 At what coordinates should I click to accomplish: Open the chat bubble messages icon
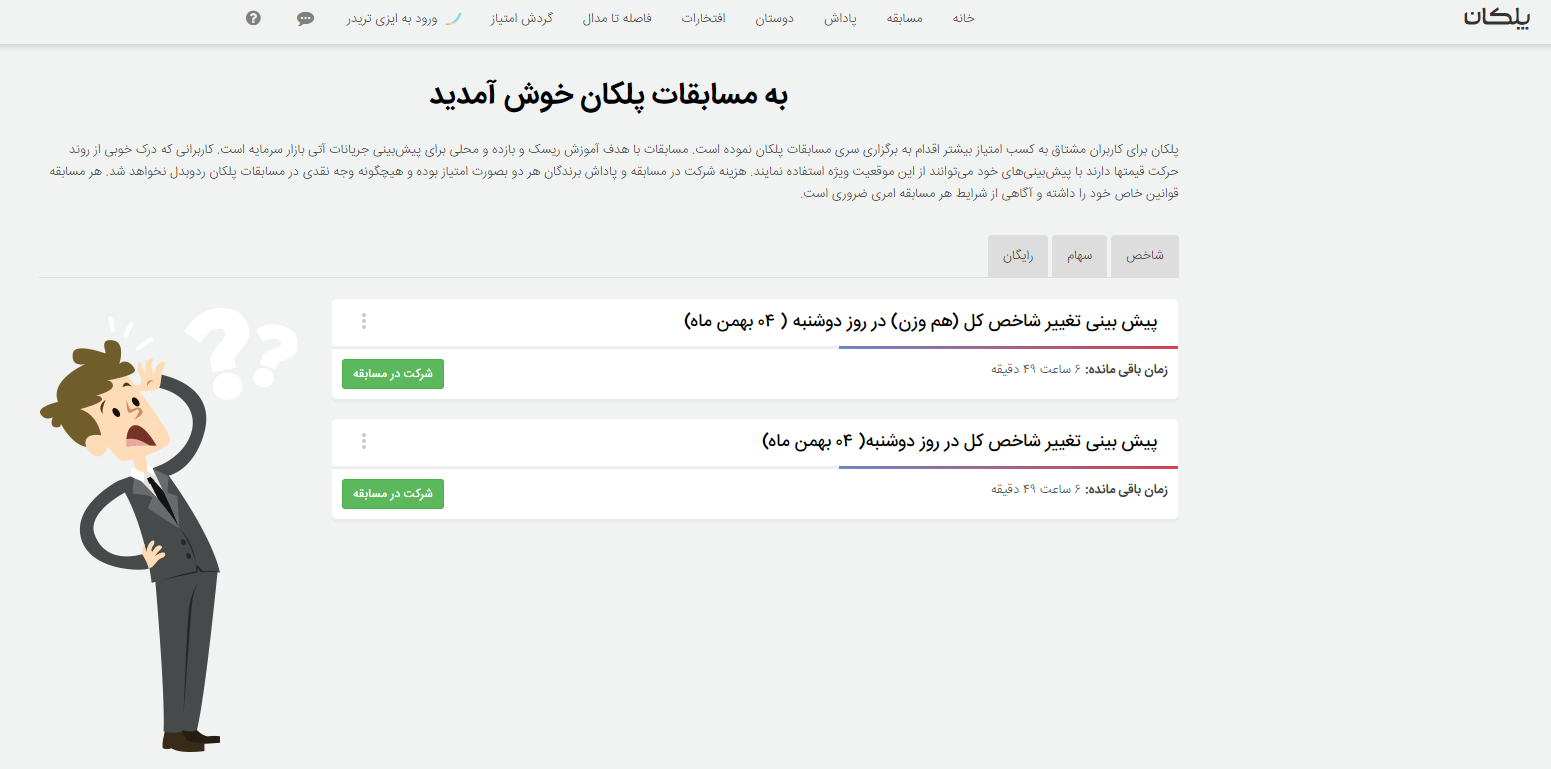pyautogui.click(x=306, y=18)
